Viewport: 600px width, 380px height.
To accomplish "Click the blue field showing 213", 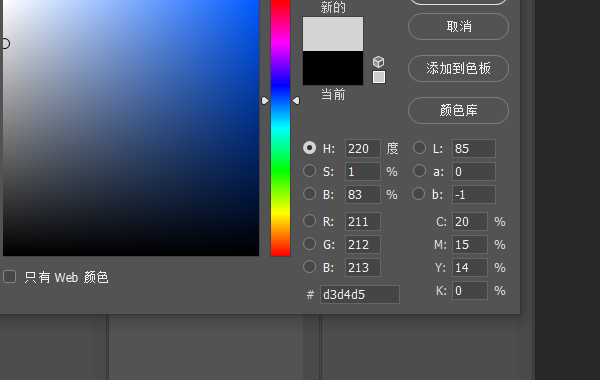I will pos(363,267).
